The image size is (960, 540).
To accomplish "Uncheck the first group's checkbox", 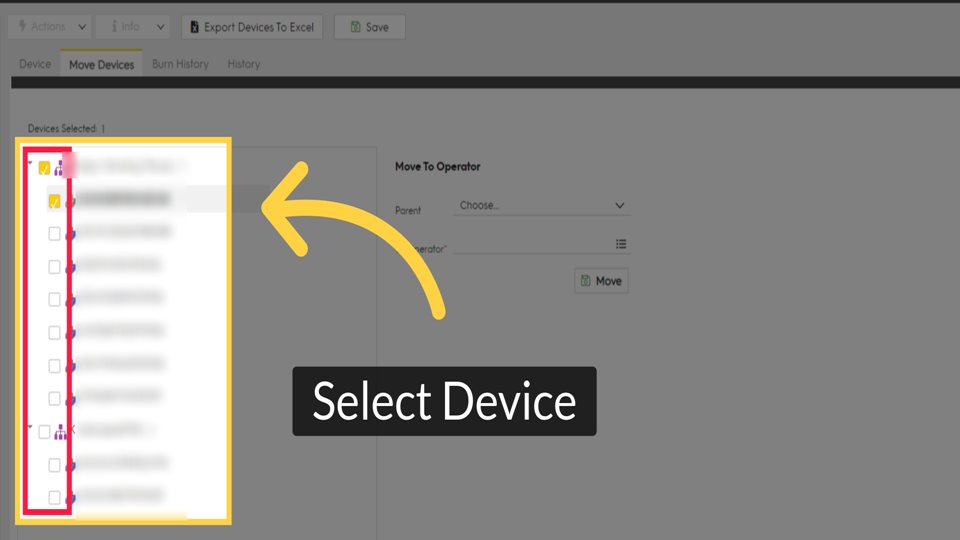I will 44,168.
